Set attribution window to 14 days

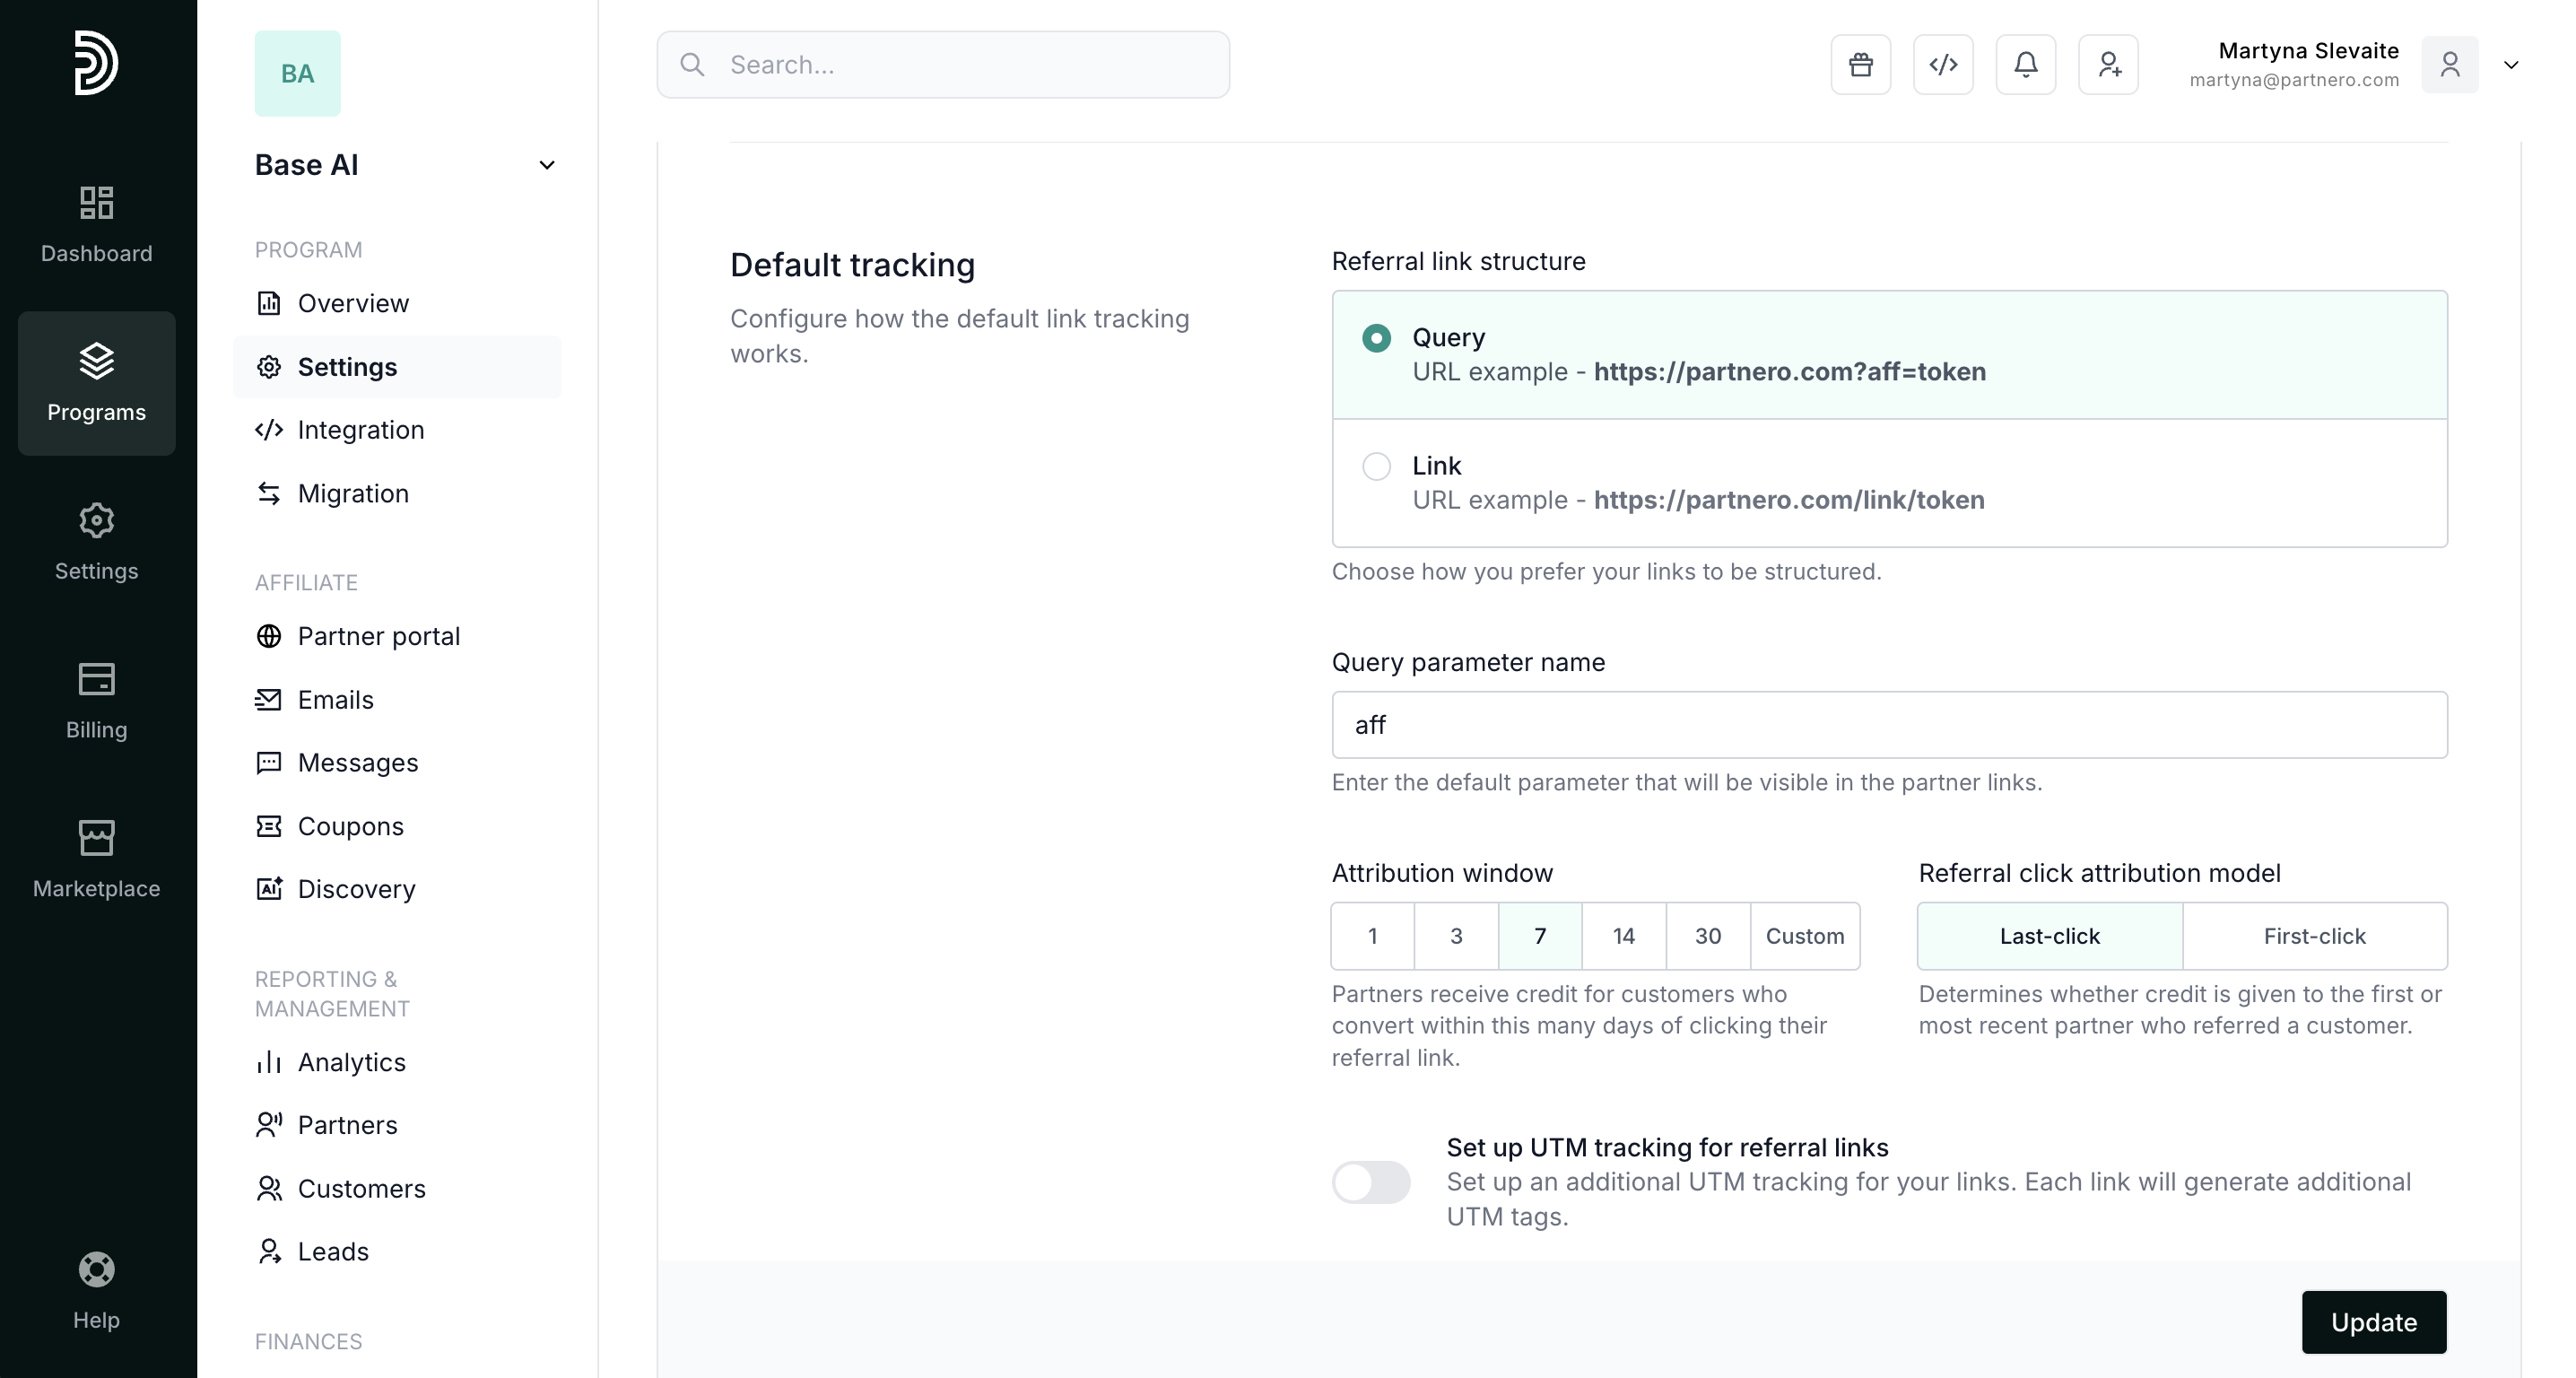[x=1623, y=936]
